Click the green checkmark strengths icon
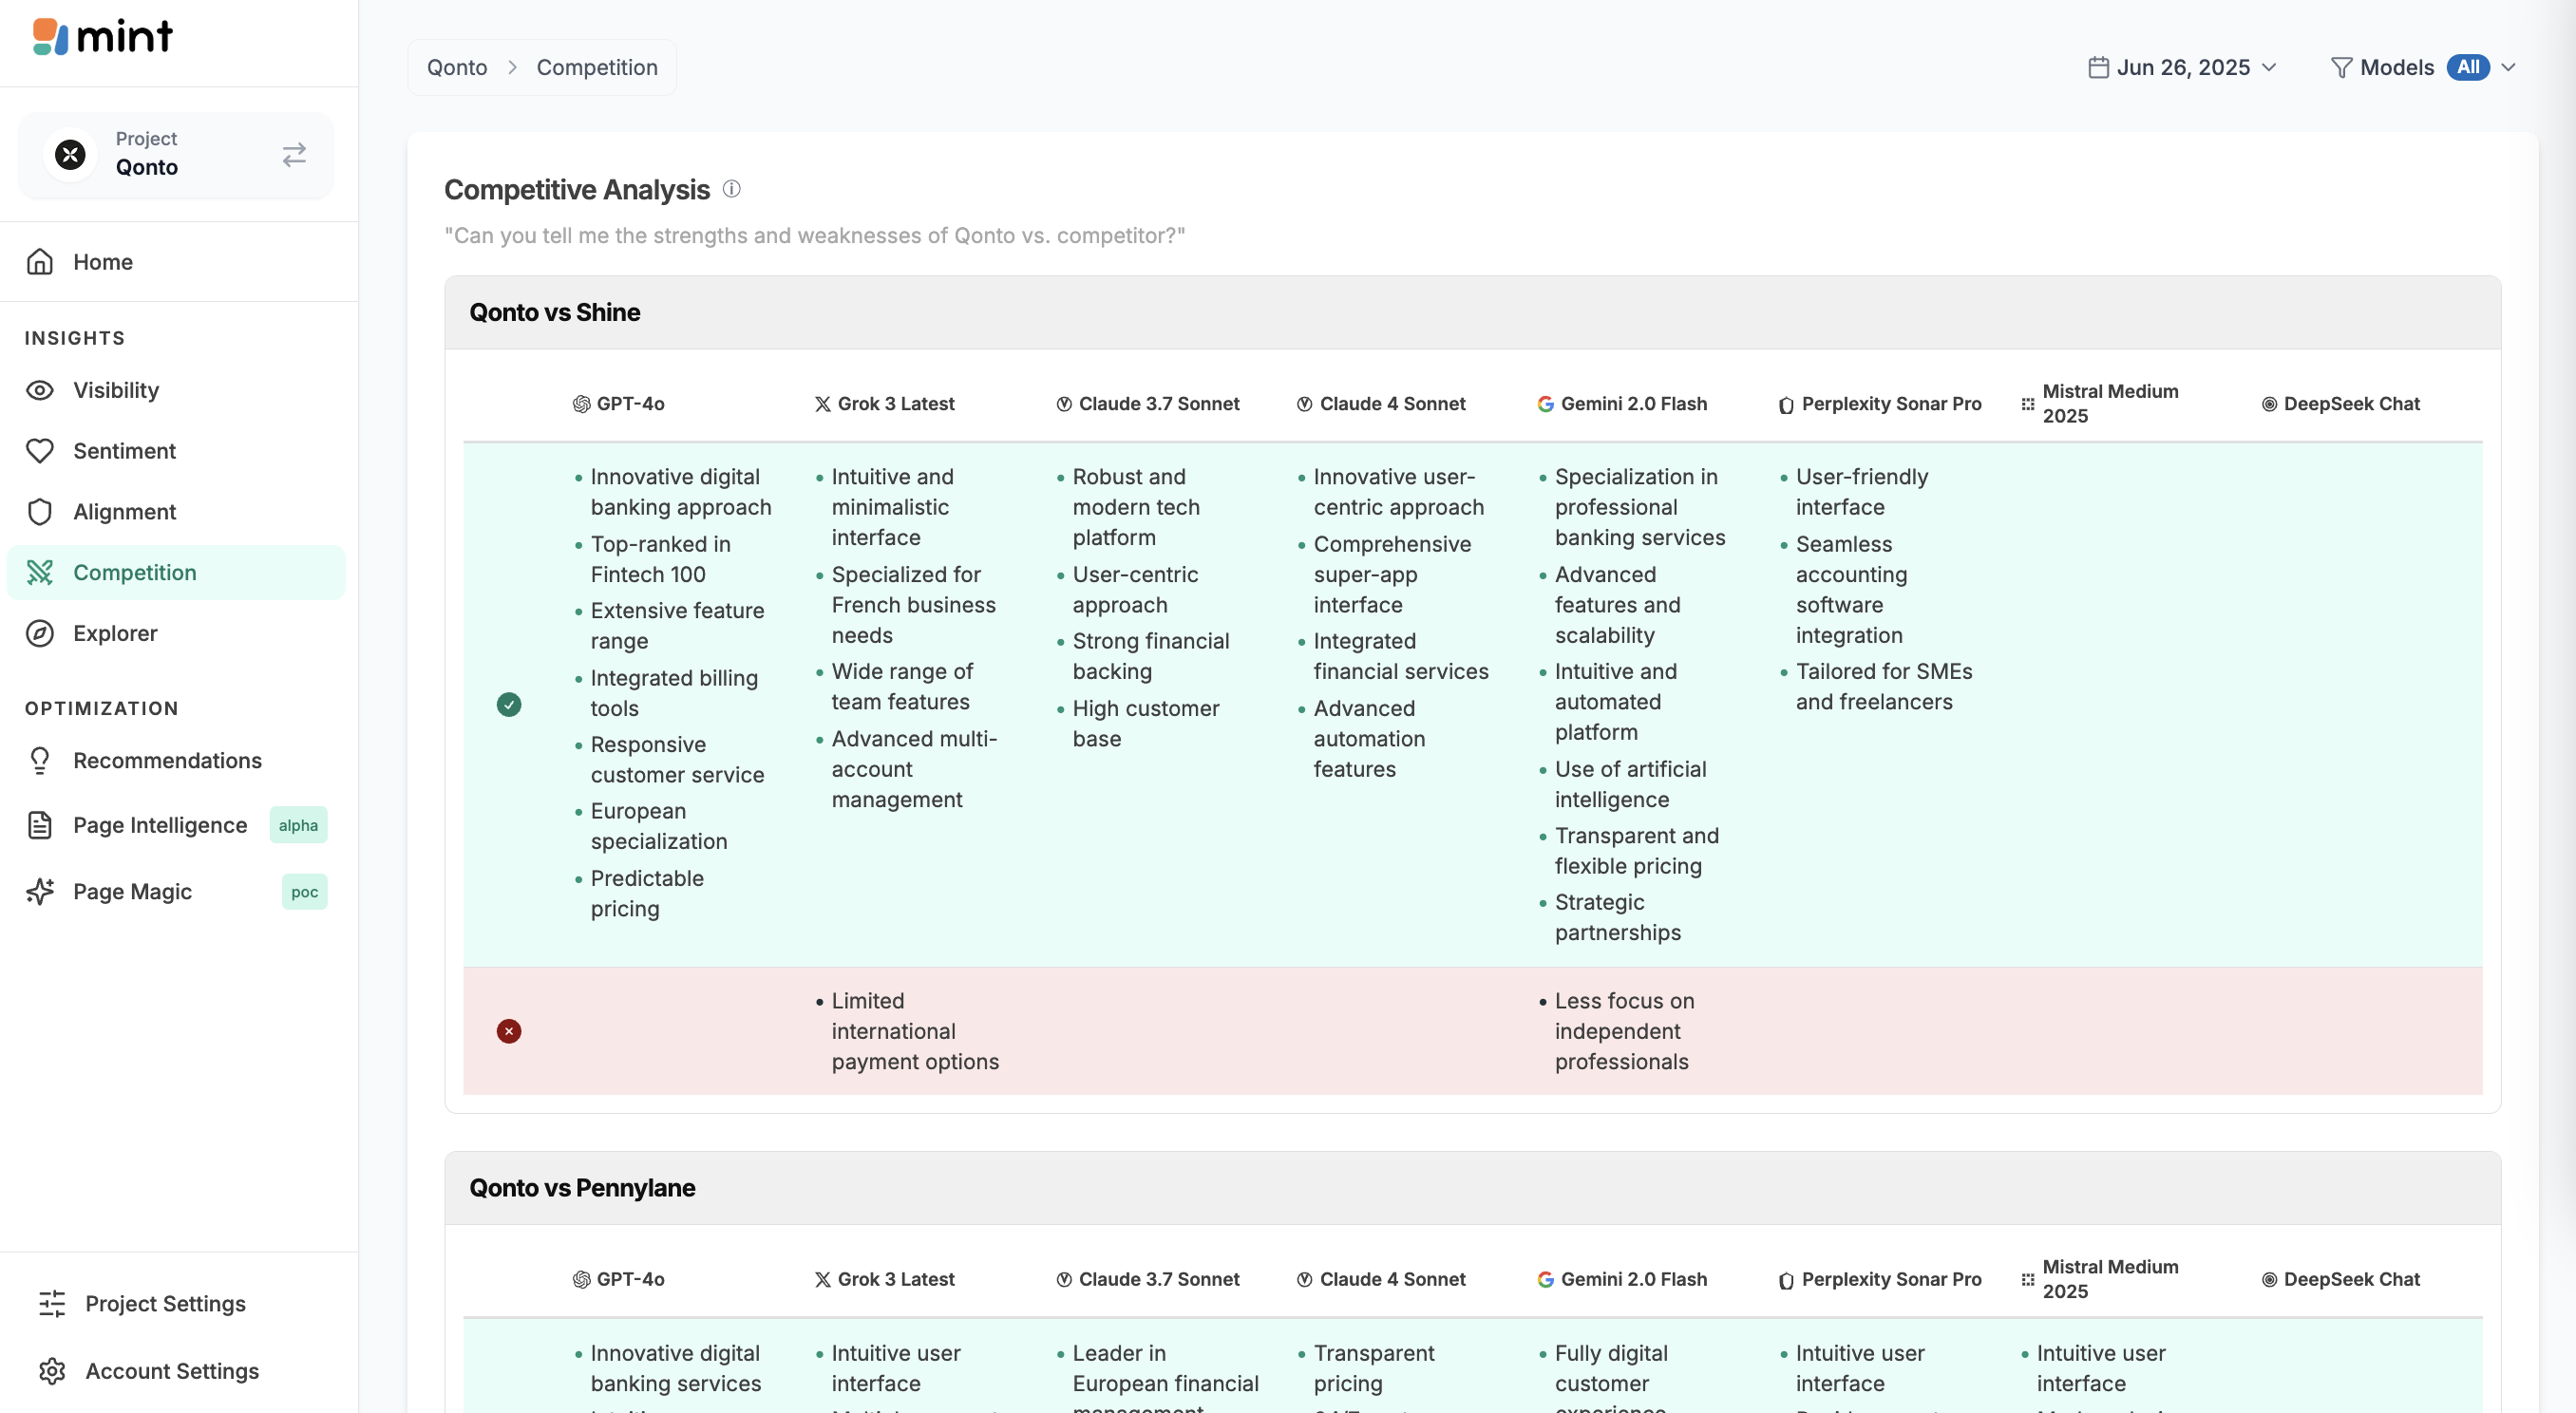2576x1413 pixels. tap(509, 705)
